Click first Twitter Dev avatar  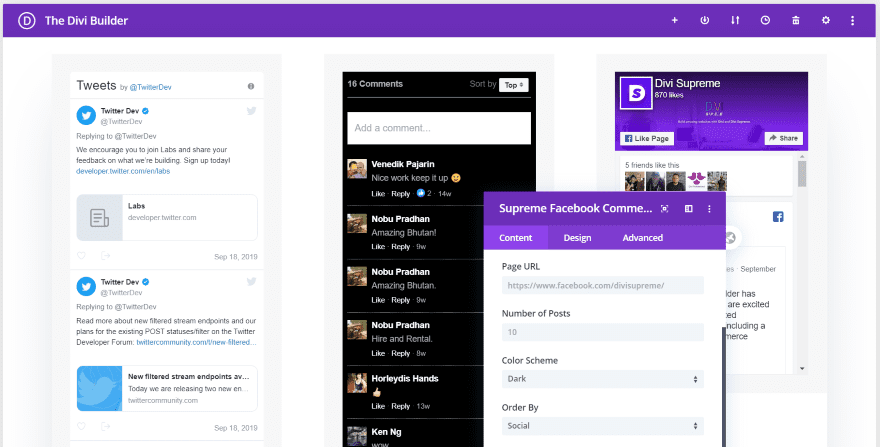[86, 116]
